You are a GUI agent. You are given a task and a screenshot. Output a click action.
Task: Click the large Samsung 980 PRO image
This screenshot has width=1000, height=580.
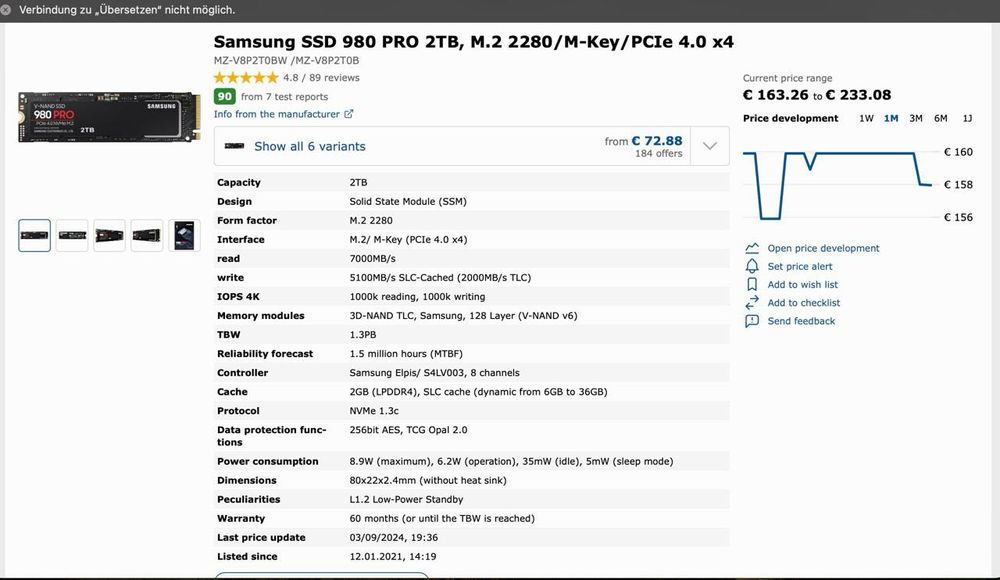110,117
